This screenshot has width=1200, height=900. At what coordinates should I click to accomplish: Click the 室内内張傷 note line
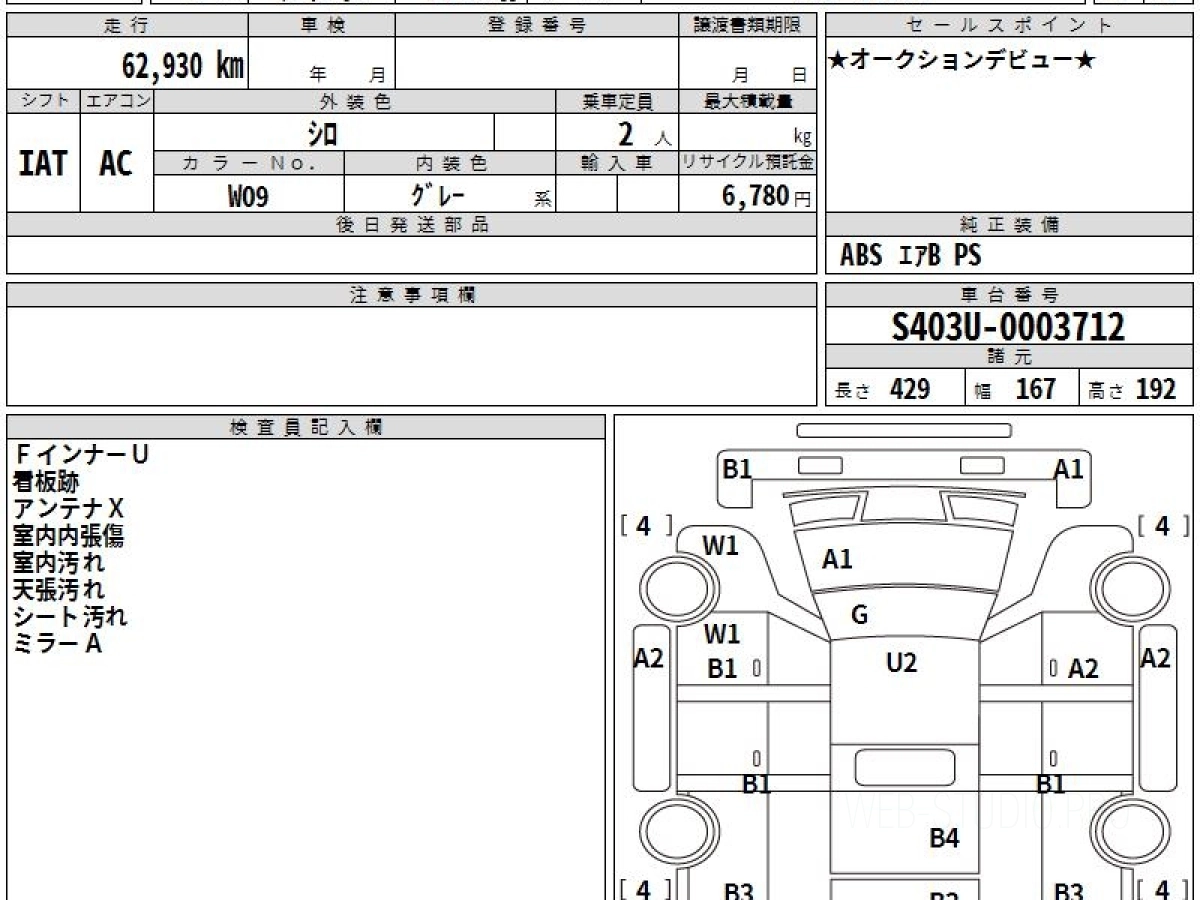point(68,536)
